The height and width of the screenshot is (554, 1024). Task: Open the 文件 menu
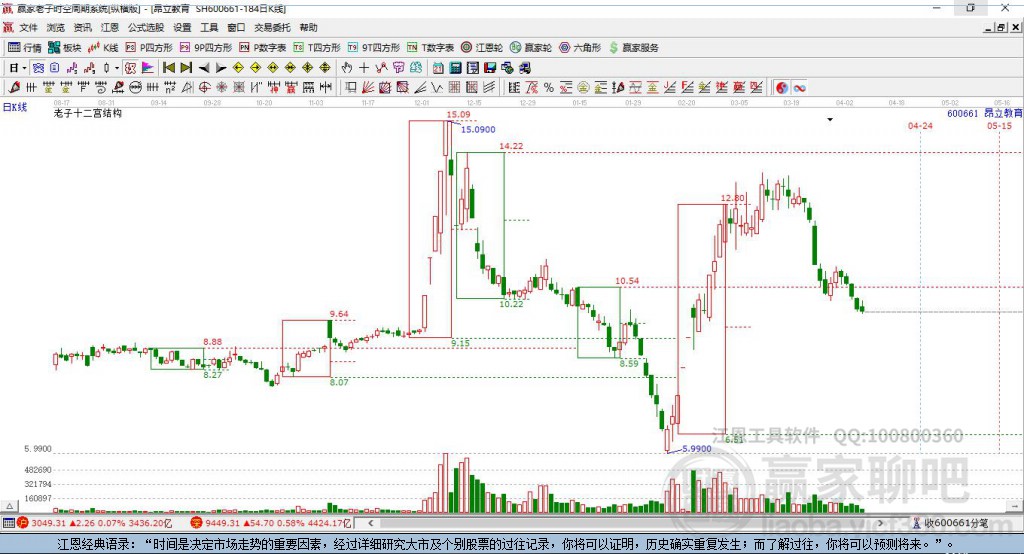(28, 27)
